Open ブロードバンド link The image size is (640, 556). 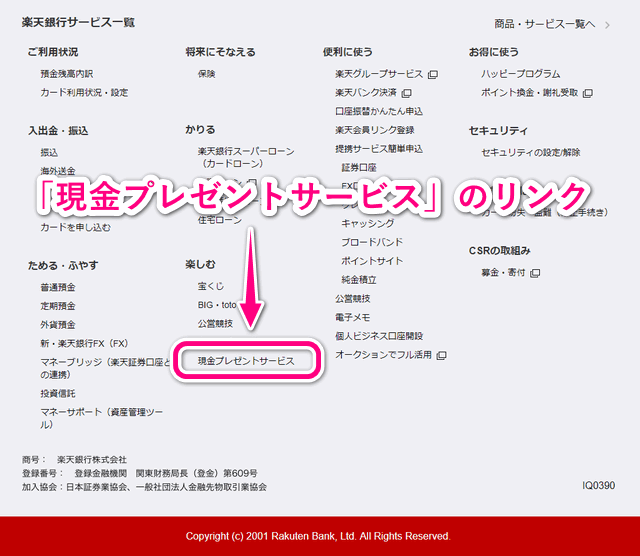(372, 242)
